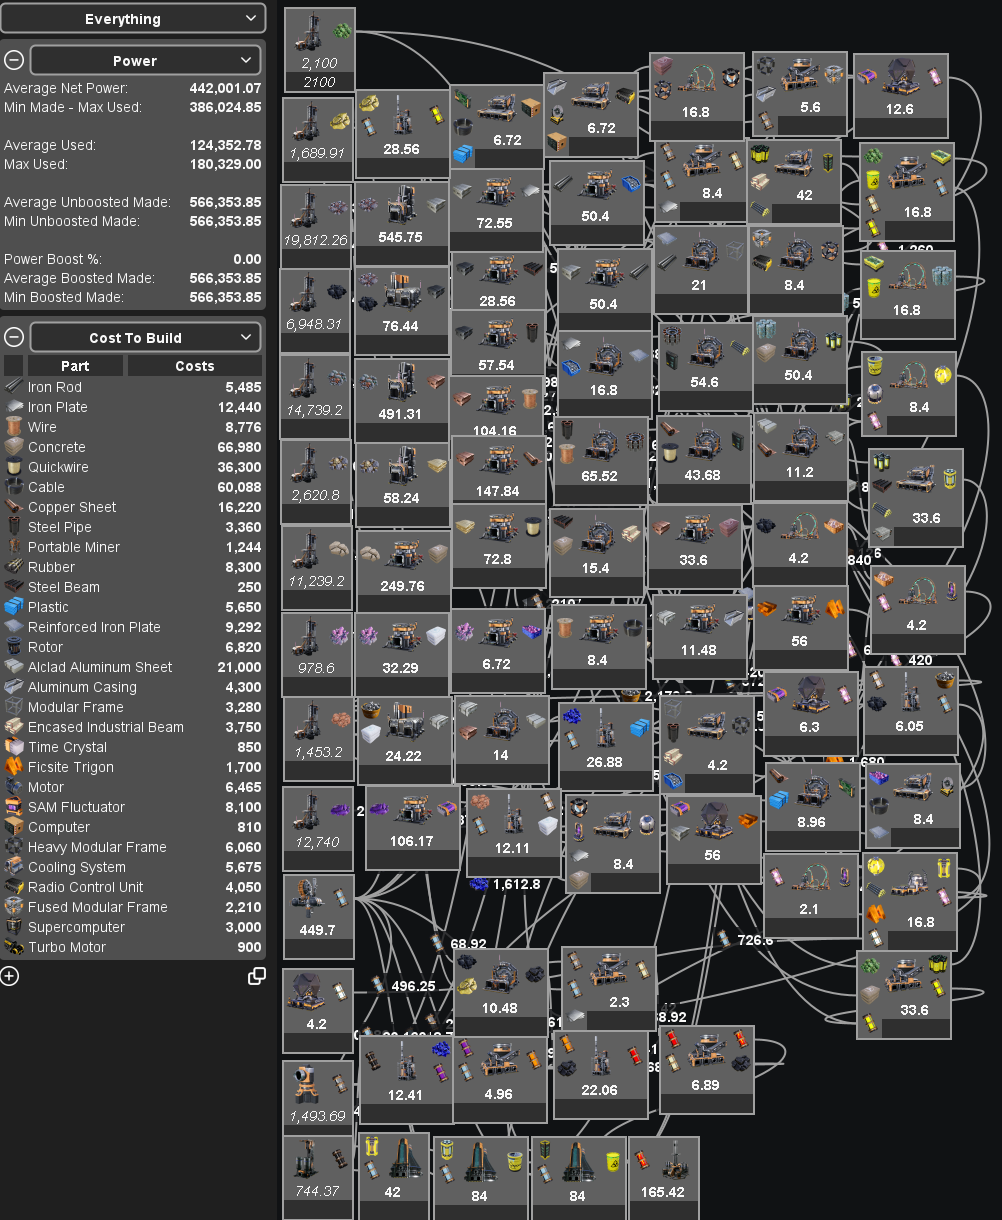Click the small square left of Part header

pos(14,366)
